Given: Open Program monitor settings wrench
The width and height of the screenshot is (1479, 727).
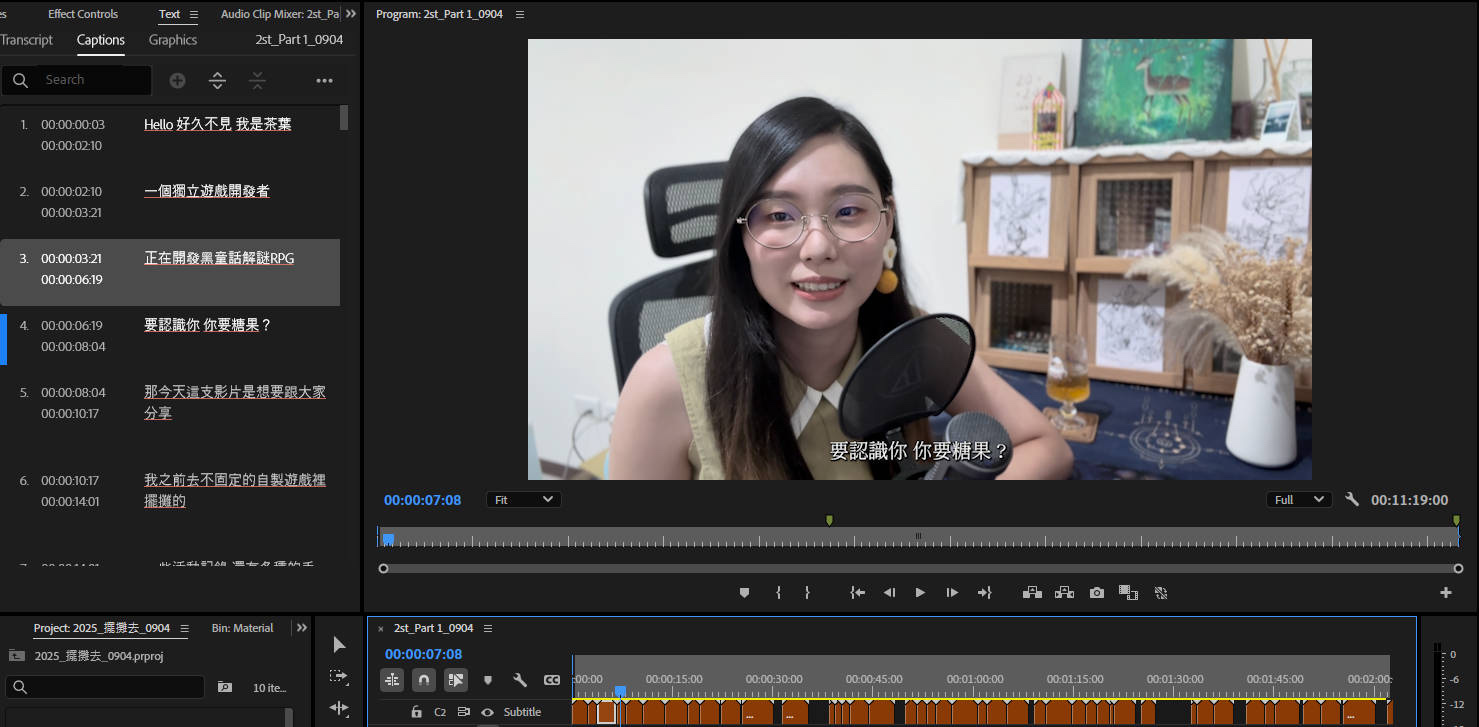Looking at the screenshot, I should pyautogui.click(x=1352, y=499).
